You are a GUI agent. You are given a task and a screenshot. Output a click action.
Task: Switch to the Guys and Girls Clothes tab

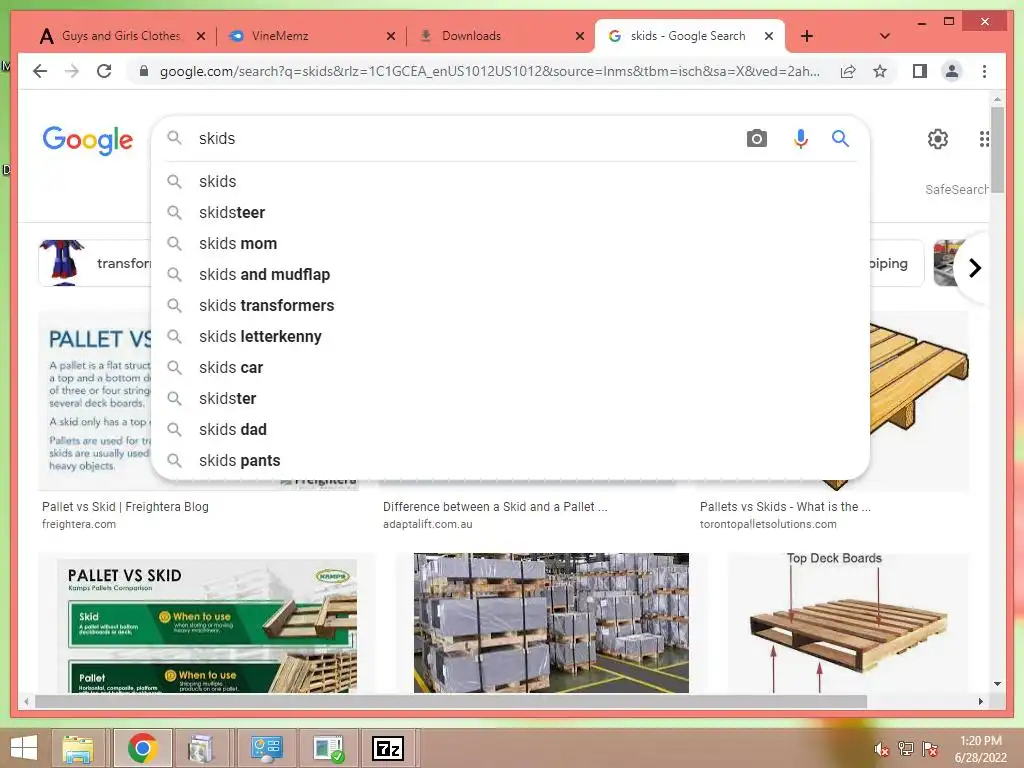[121, 36]
